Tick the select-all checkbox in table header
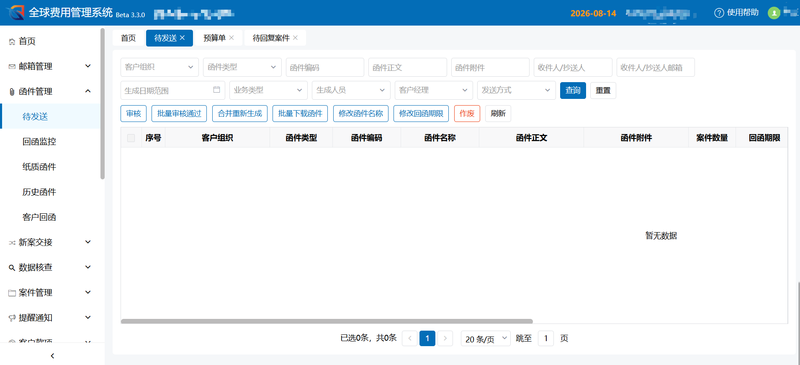This screenshot has width=800, height=365. pos(131,138)
